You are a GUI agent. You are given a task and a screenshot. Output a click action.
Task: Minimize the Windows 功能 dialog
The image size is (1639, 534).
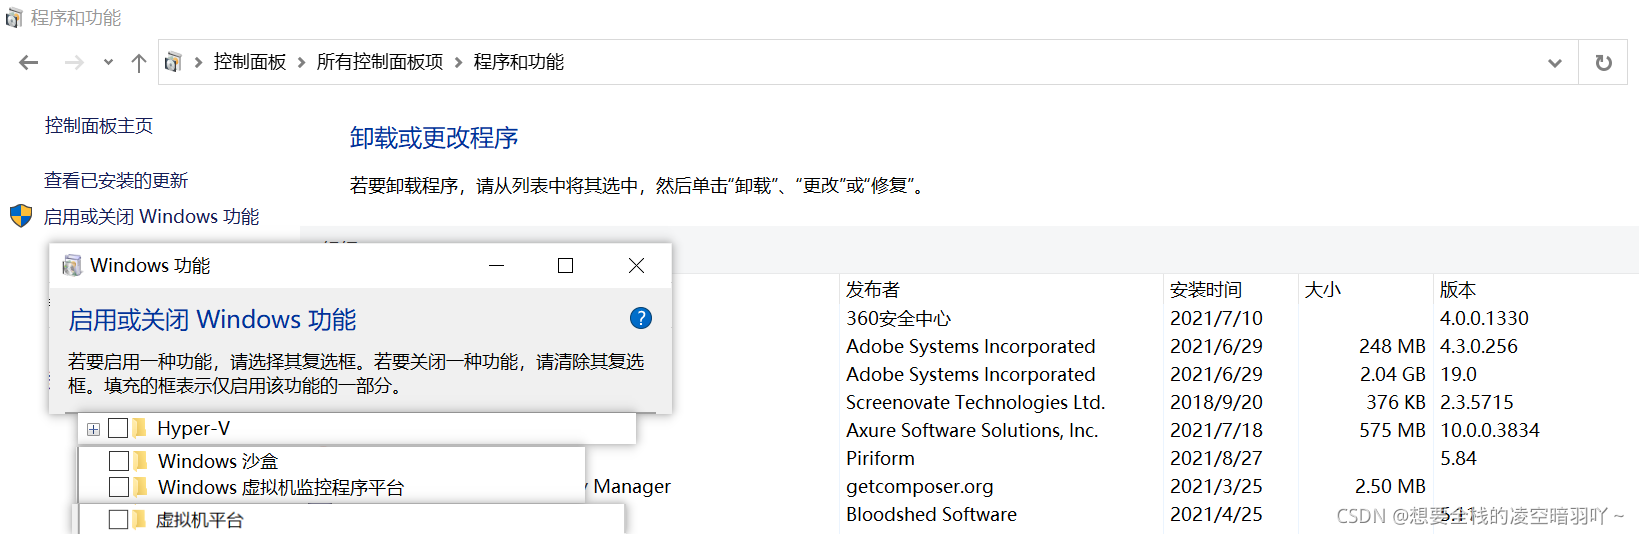[x=497, y=265]
